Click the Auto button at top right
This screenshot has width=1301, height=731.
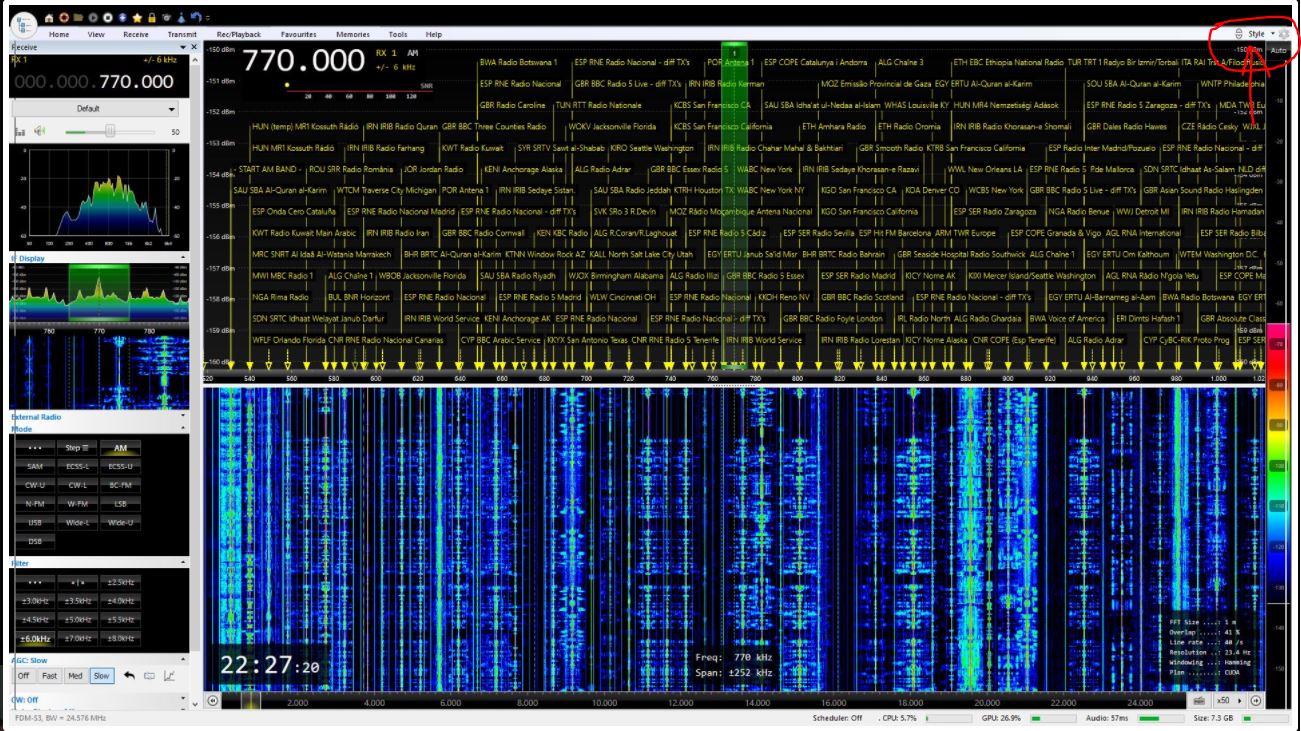[1278, 49]
